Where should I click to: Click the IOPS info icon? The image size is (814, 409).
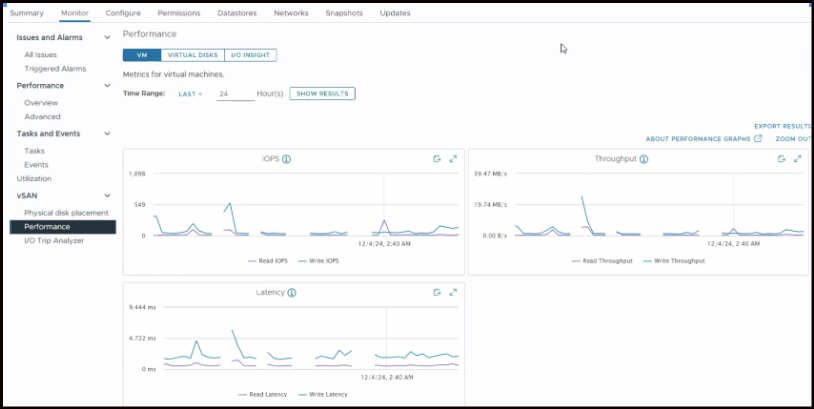point(287,159)
